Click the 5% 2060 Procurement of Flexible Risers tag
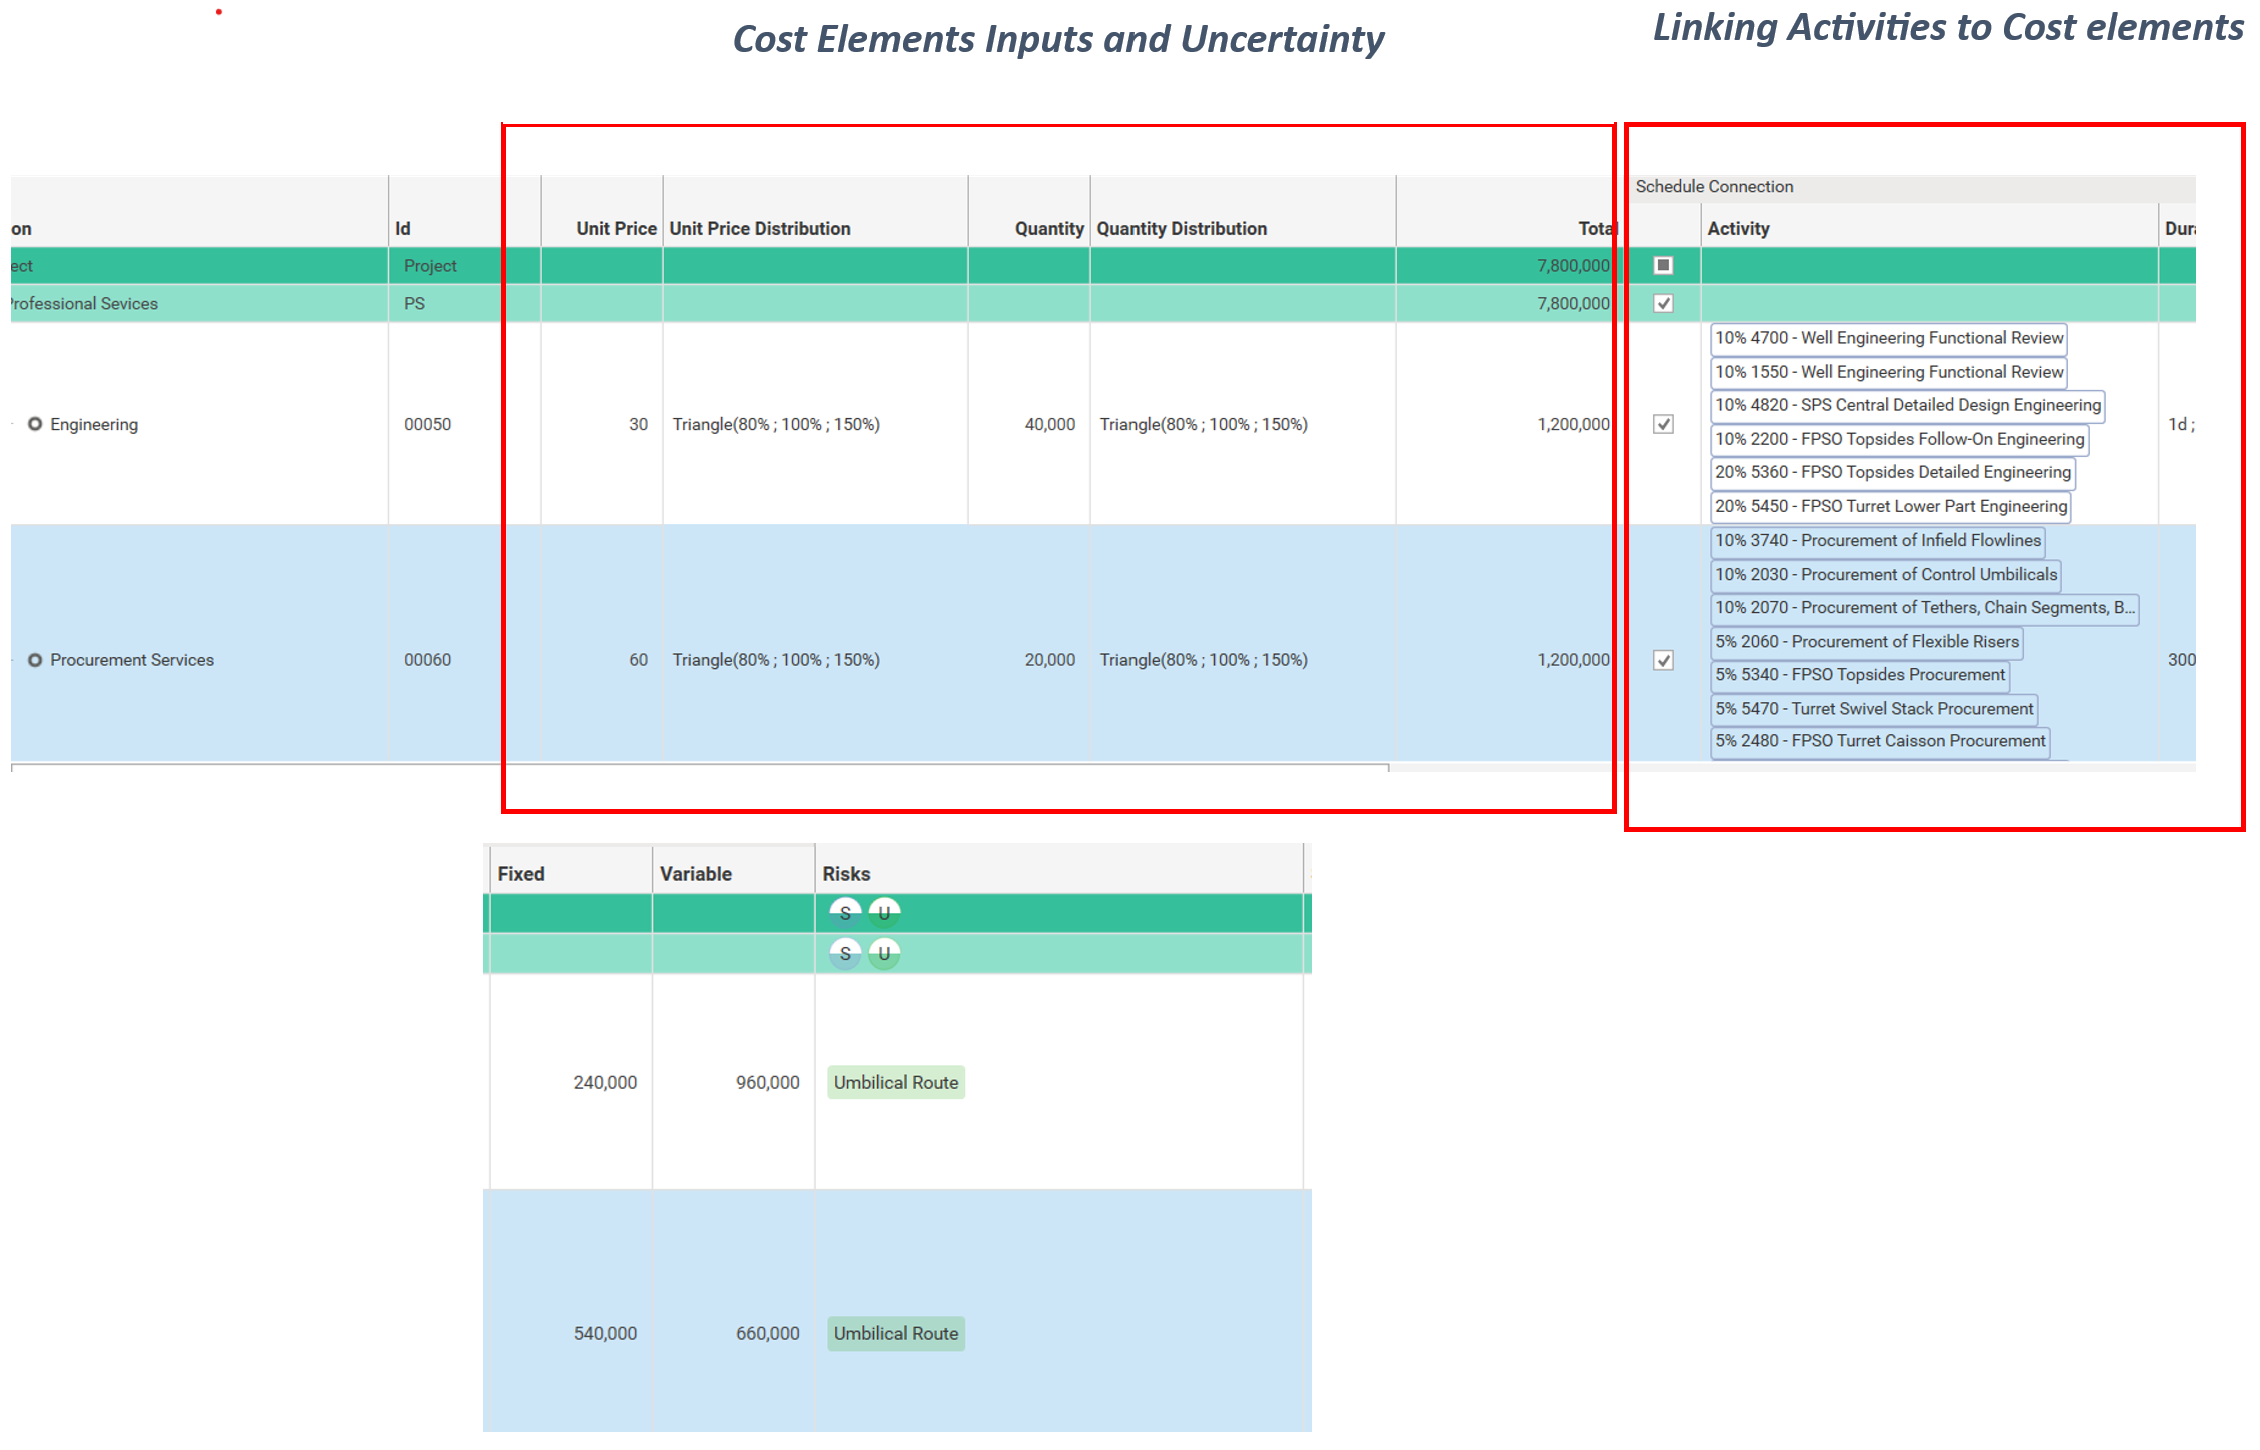 (x=1866, y=642)
